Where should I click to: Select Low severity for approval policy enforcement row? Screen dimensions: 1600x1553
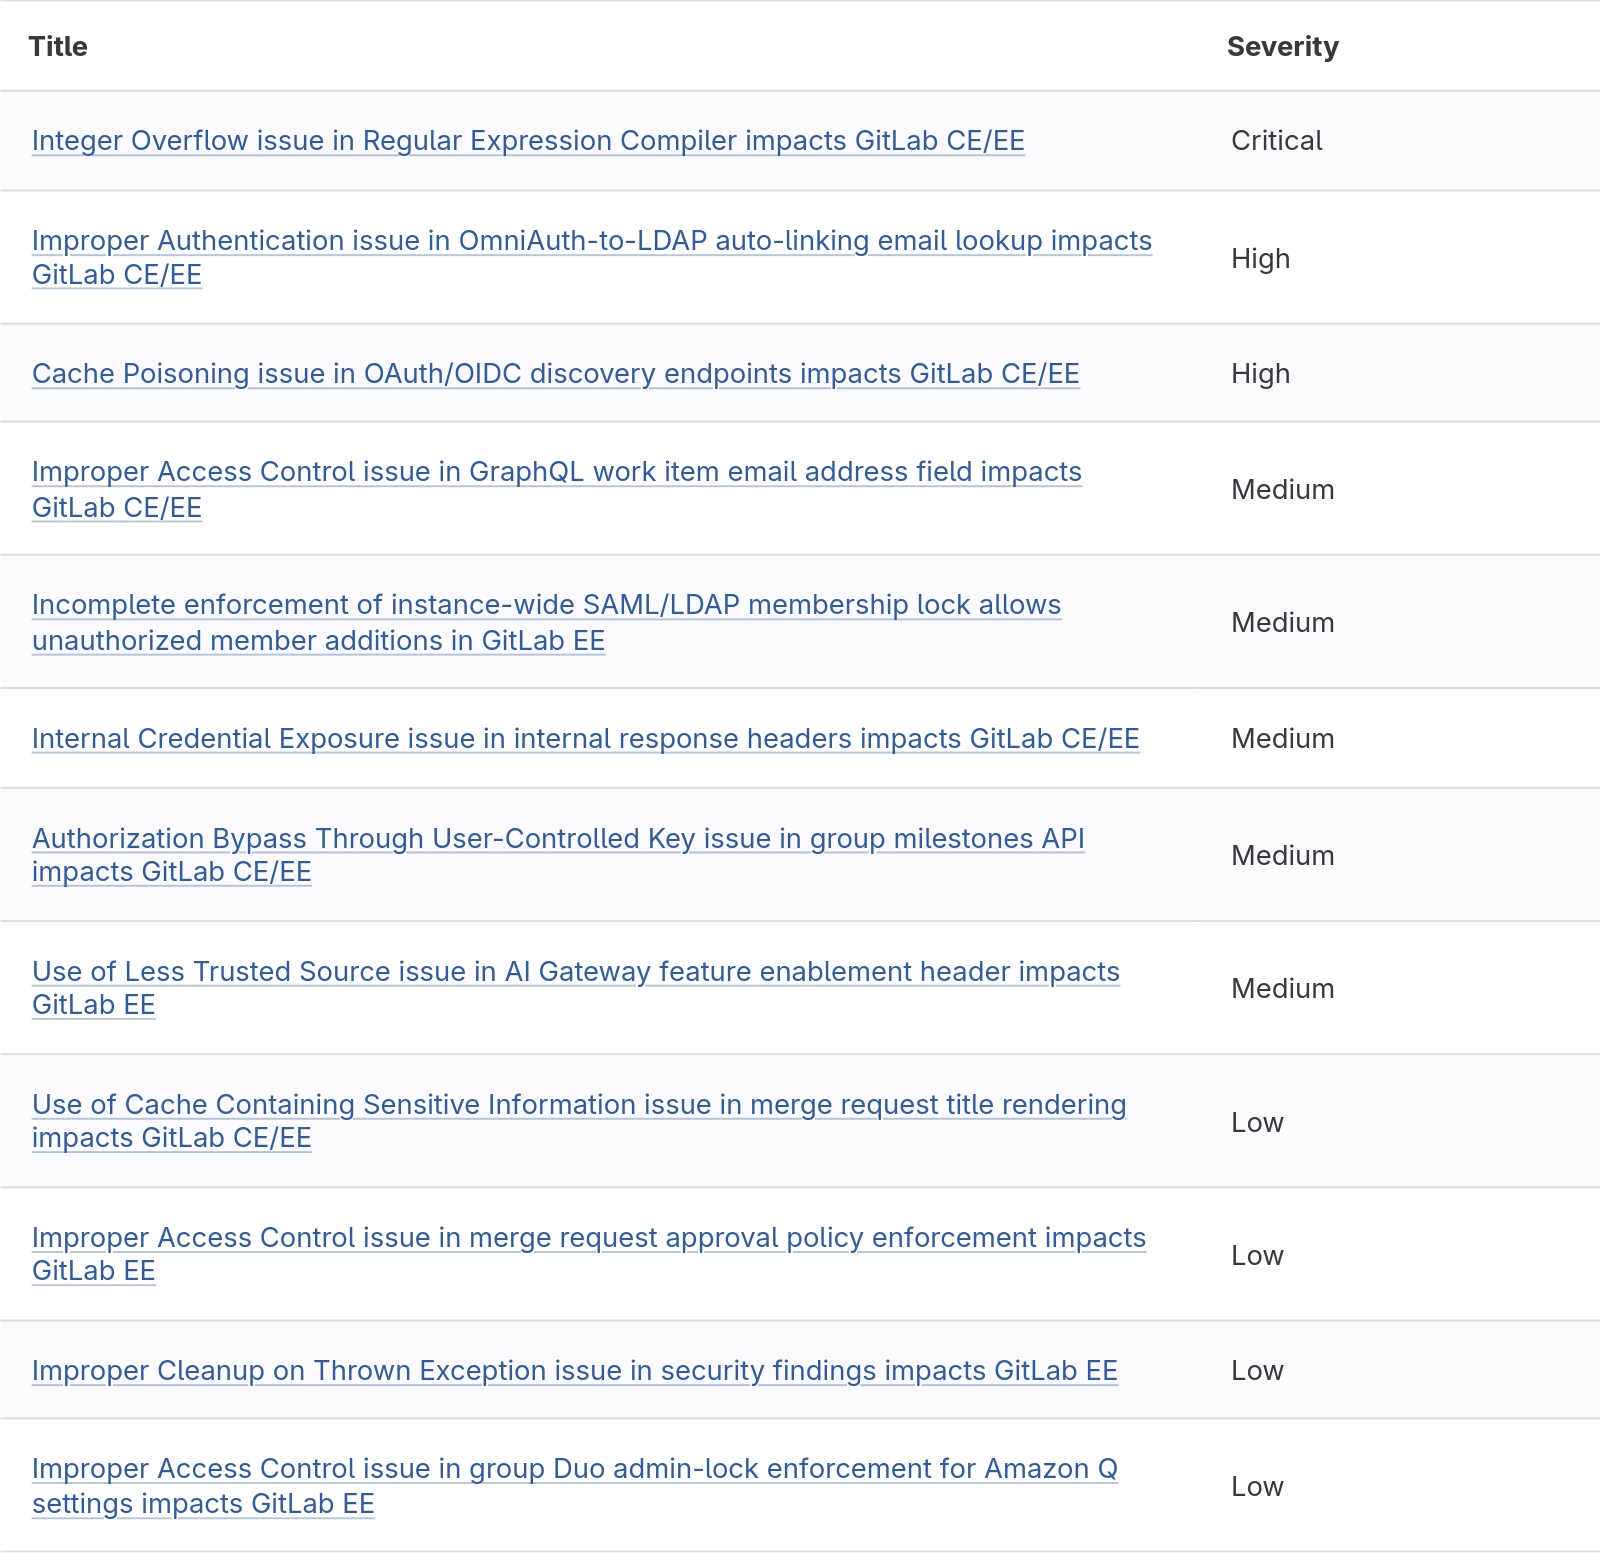pyautogui.click(x=1257, y=1256)
